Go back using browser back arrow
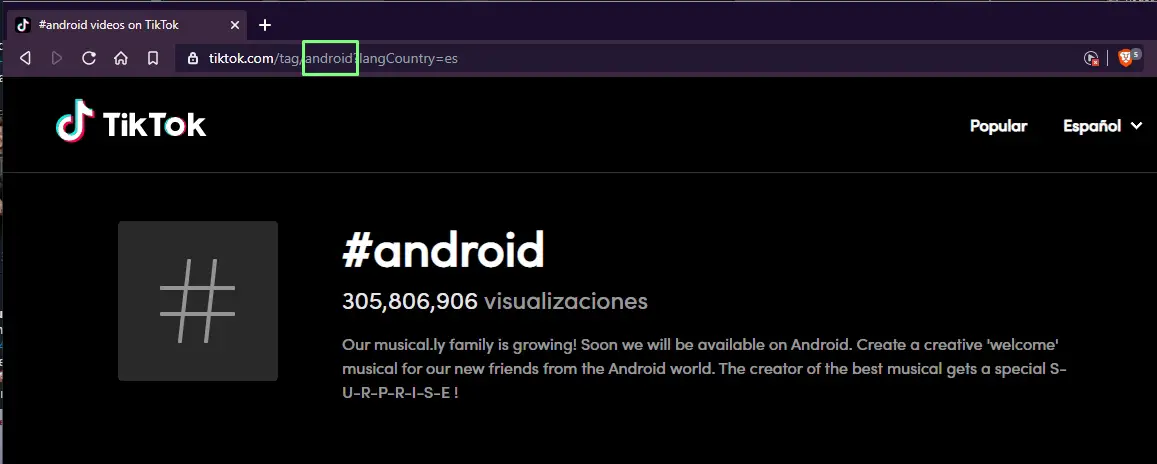 pyautogui.click(x=25, y=58)
